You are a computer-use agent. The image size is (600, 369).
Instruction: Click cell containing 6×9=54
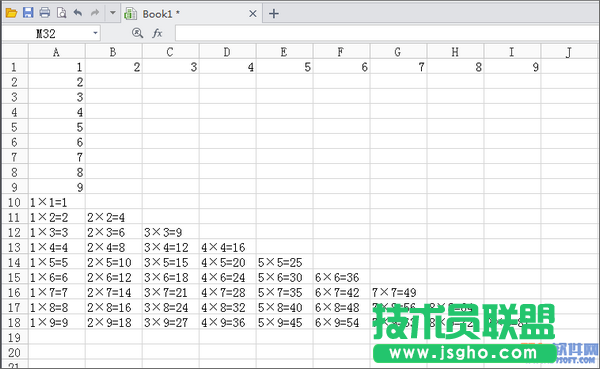[x=341, y=322]
